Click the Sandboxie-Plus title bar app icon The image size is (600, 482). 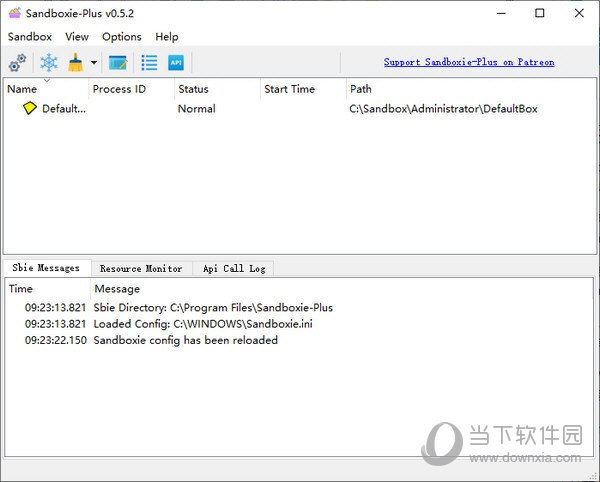[13, 13]
